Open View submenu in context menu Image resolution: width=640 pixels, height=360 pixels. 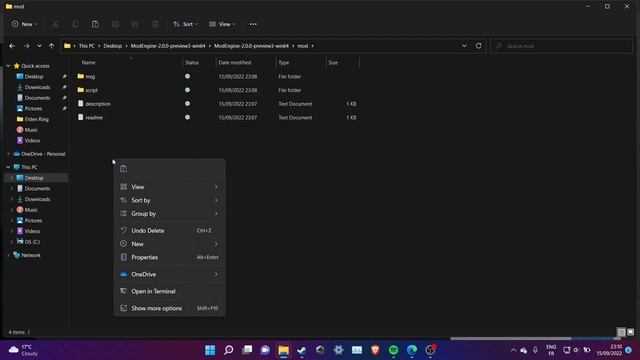(169, 187)
